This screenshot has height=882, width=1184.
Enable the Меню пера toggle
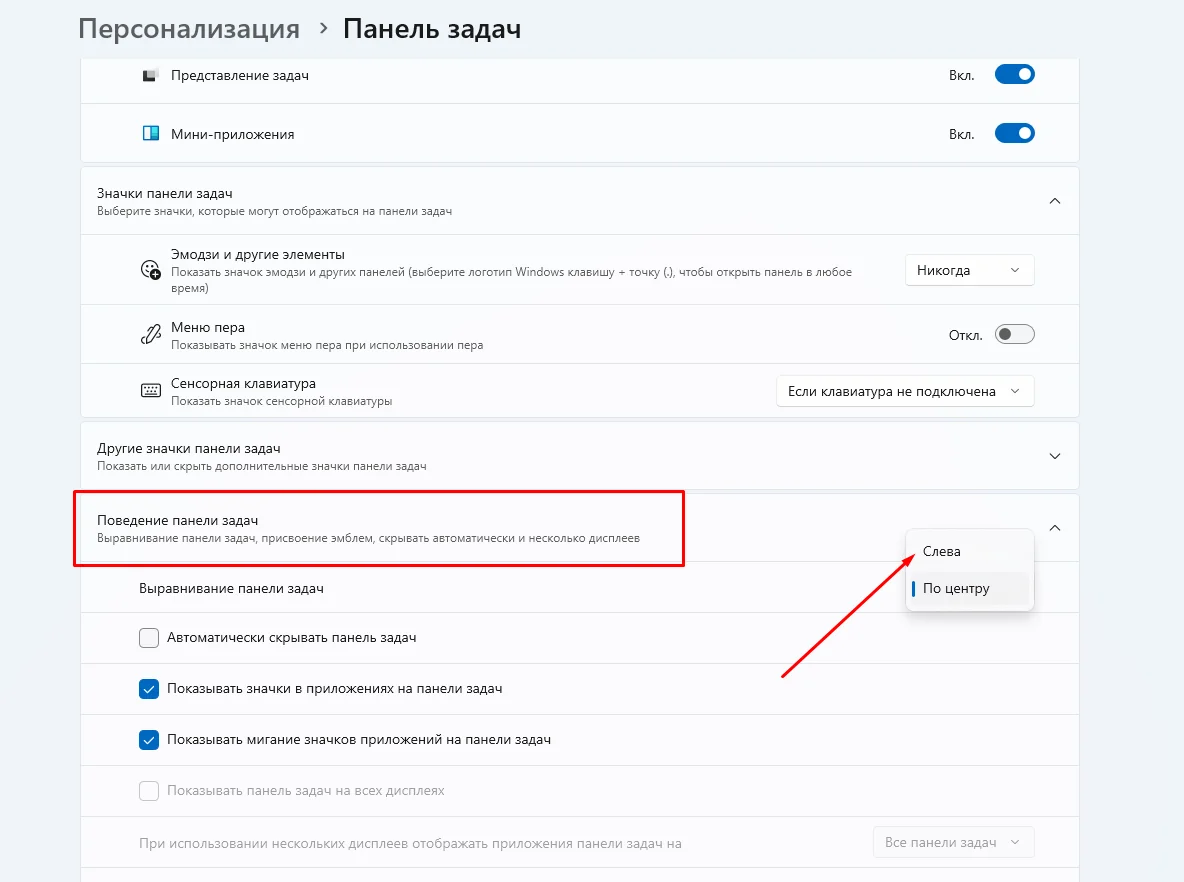1014,334
